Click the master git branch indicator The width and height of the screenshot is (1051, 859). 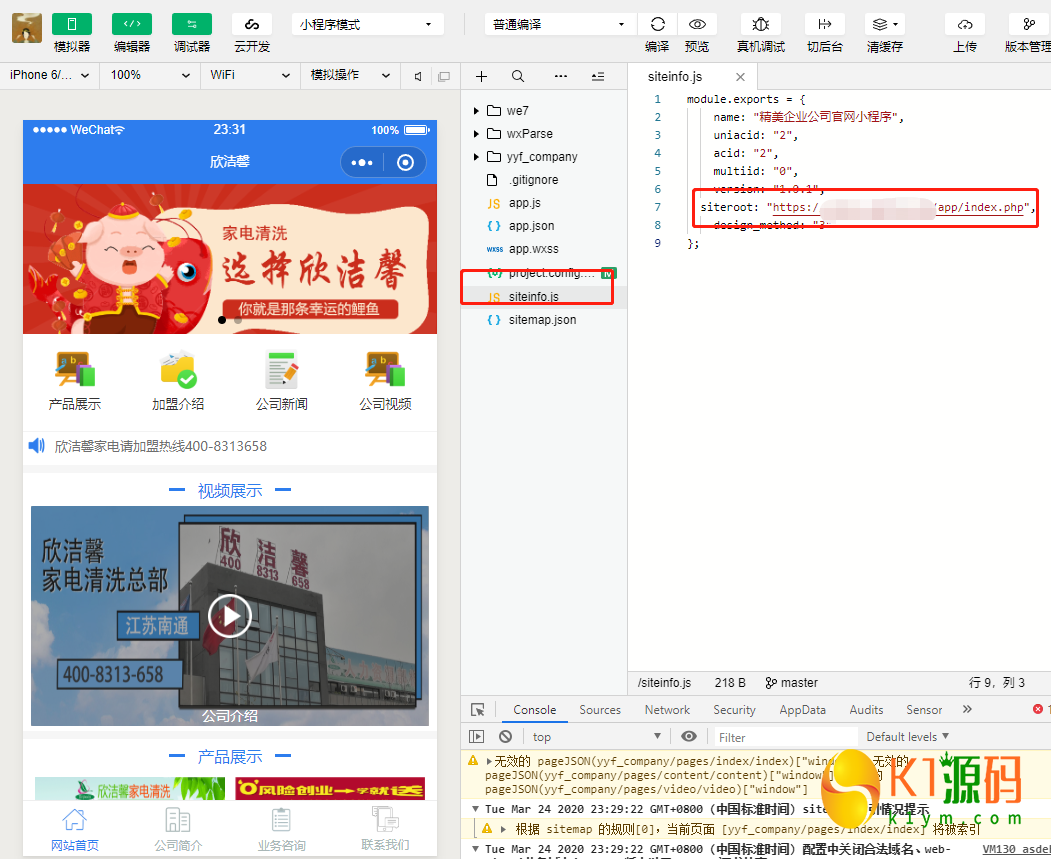tap(792, 683)
